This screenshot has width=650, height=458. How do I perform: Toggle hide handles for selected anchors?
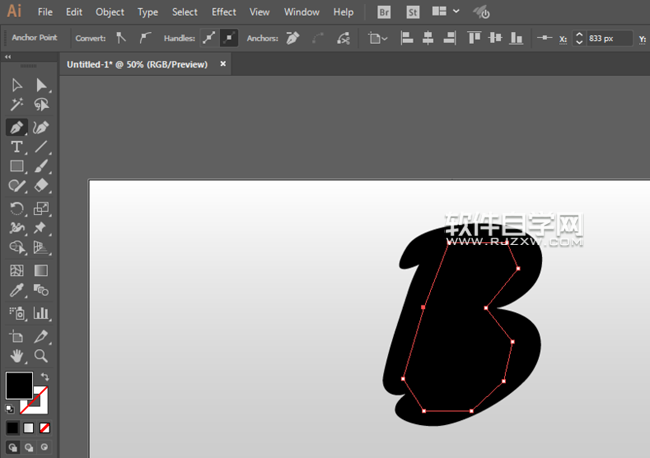pyautogui.click(x=229, y=38)
